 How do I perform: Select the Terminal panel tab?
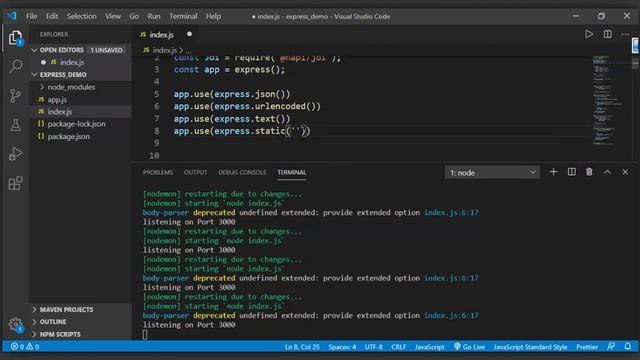tap(292, 173)
